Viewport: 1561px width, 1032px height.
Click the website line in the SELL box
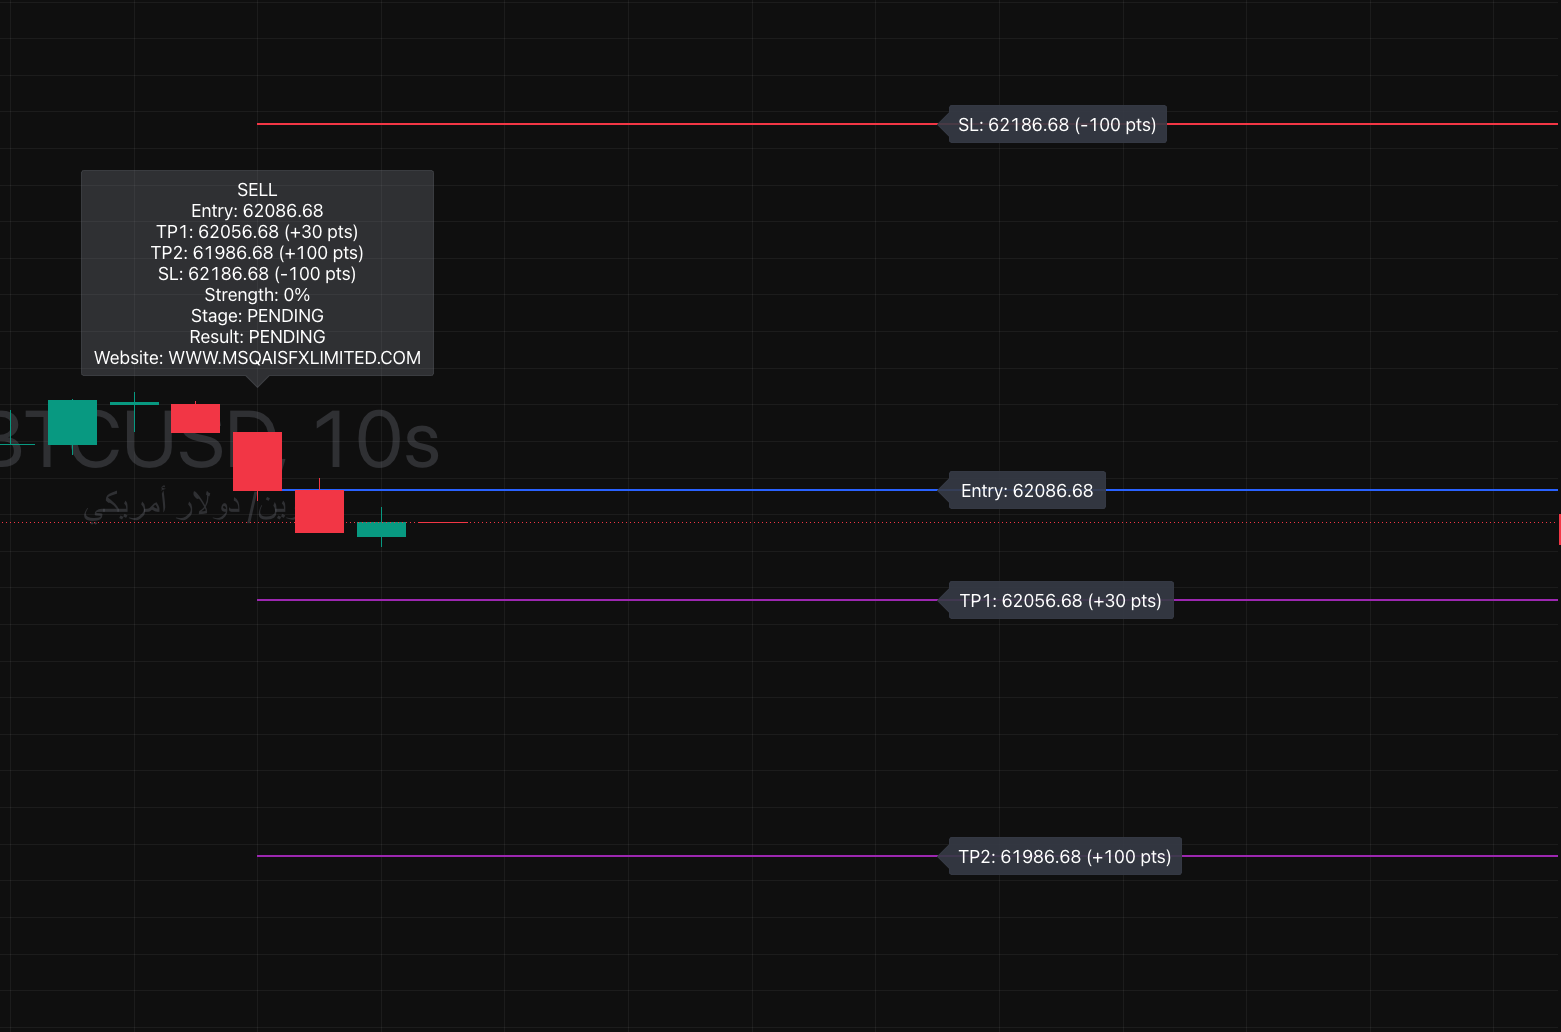click(x=257, y=358)
